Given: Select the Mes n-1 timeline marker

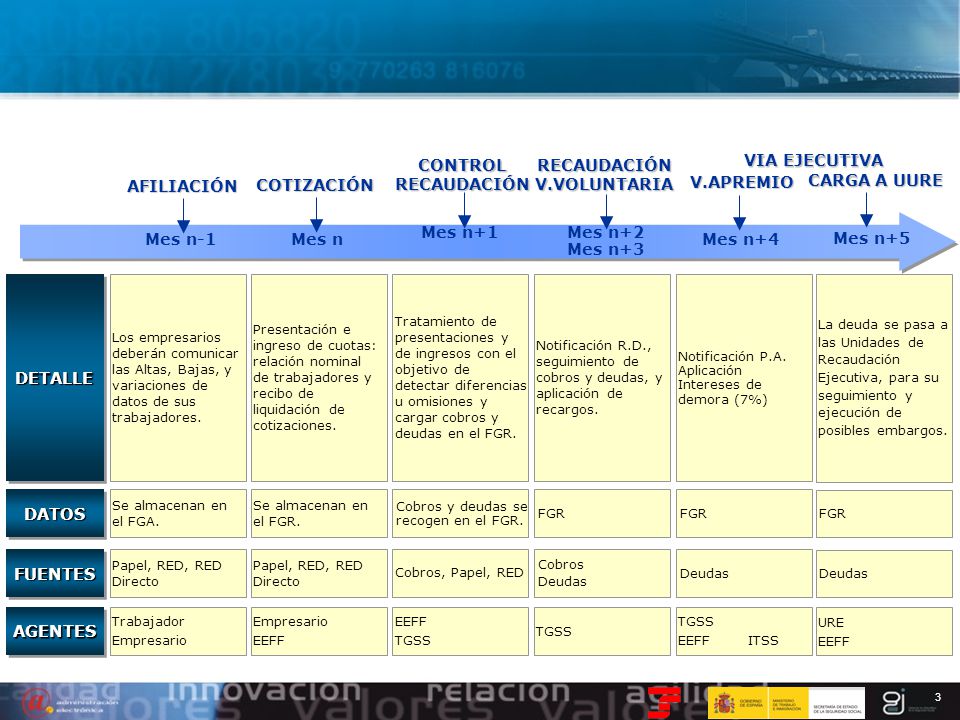Looking at the screenshot, I should [181, 239].
